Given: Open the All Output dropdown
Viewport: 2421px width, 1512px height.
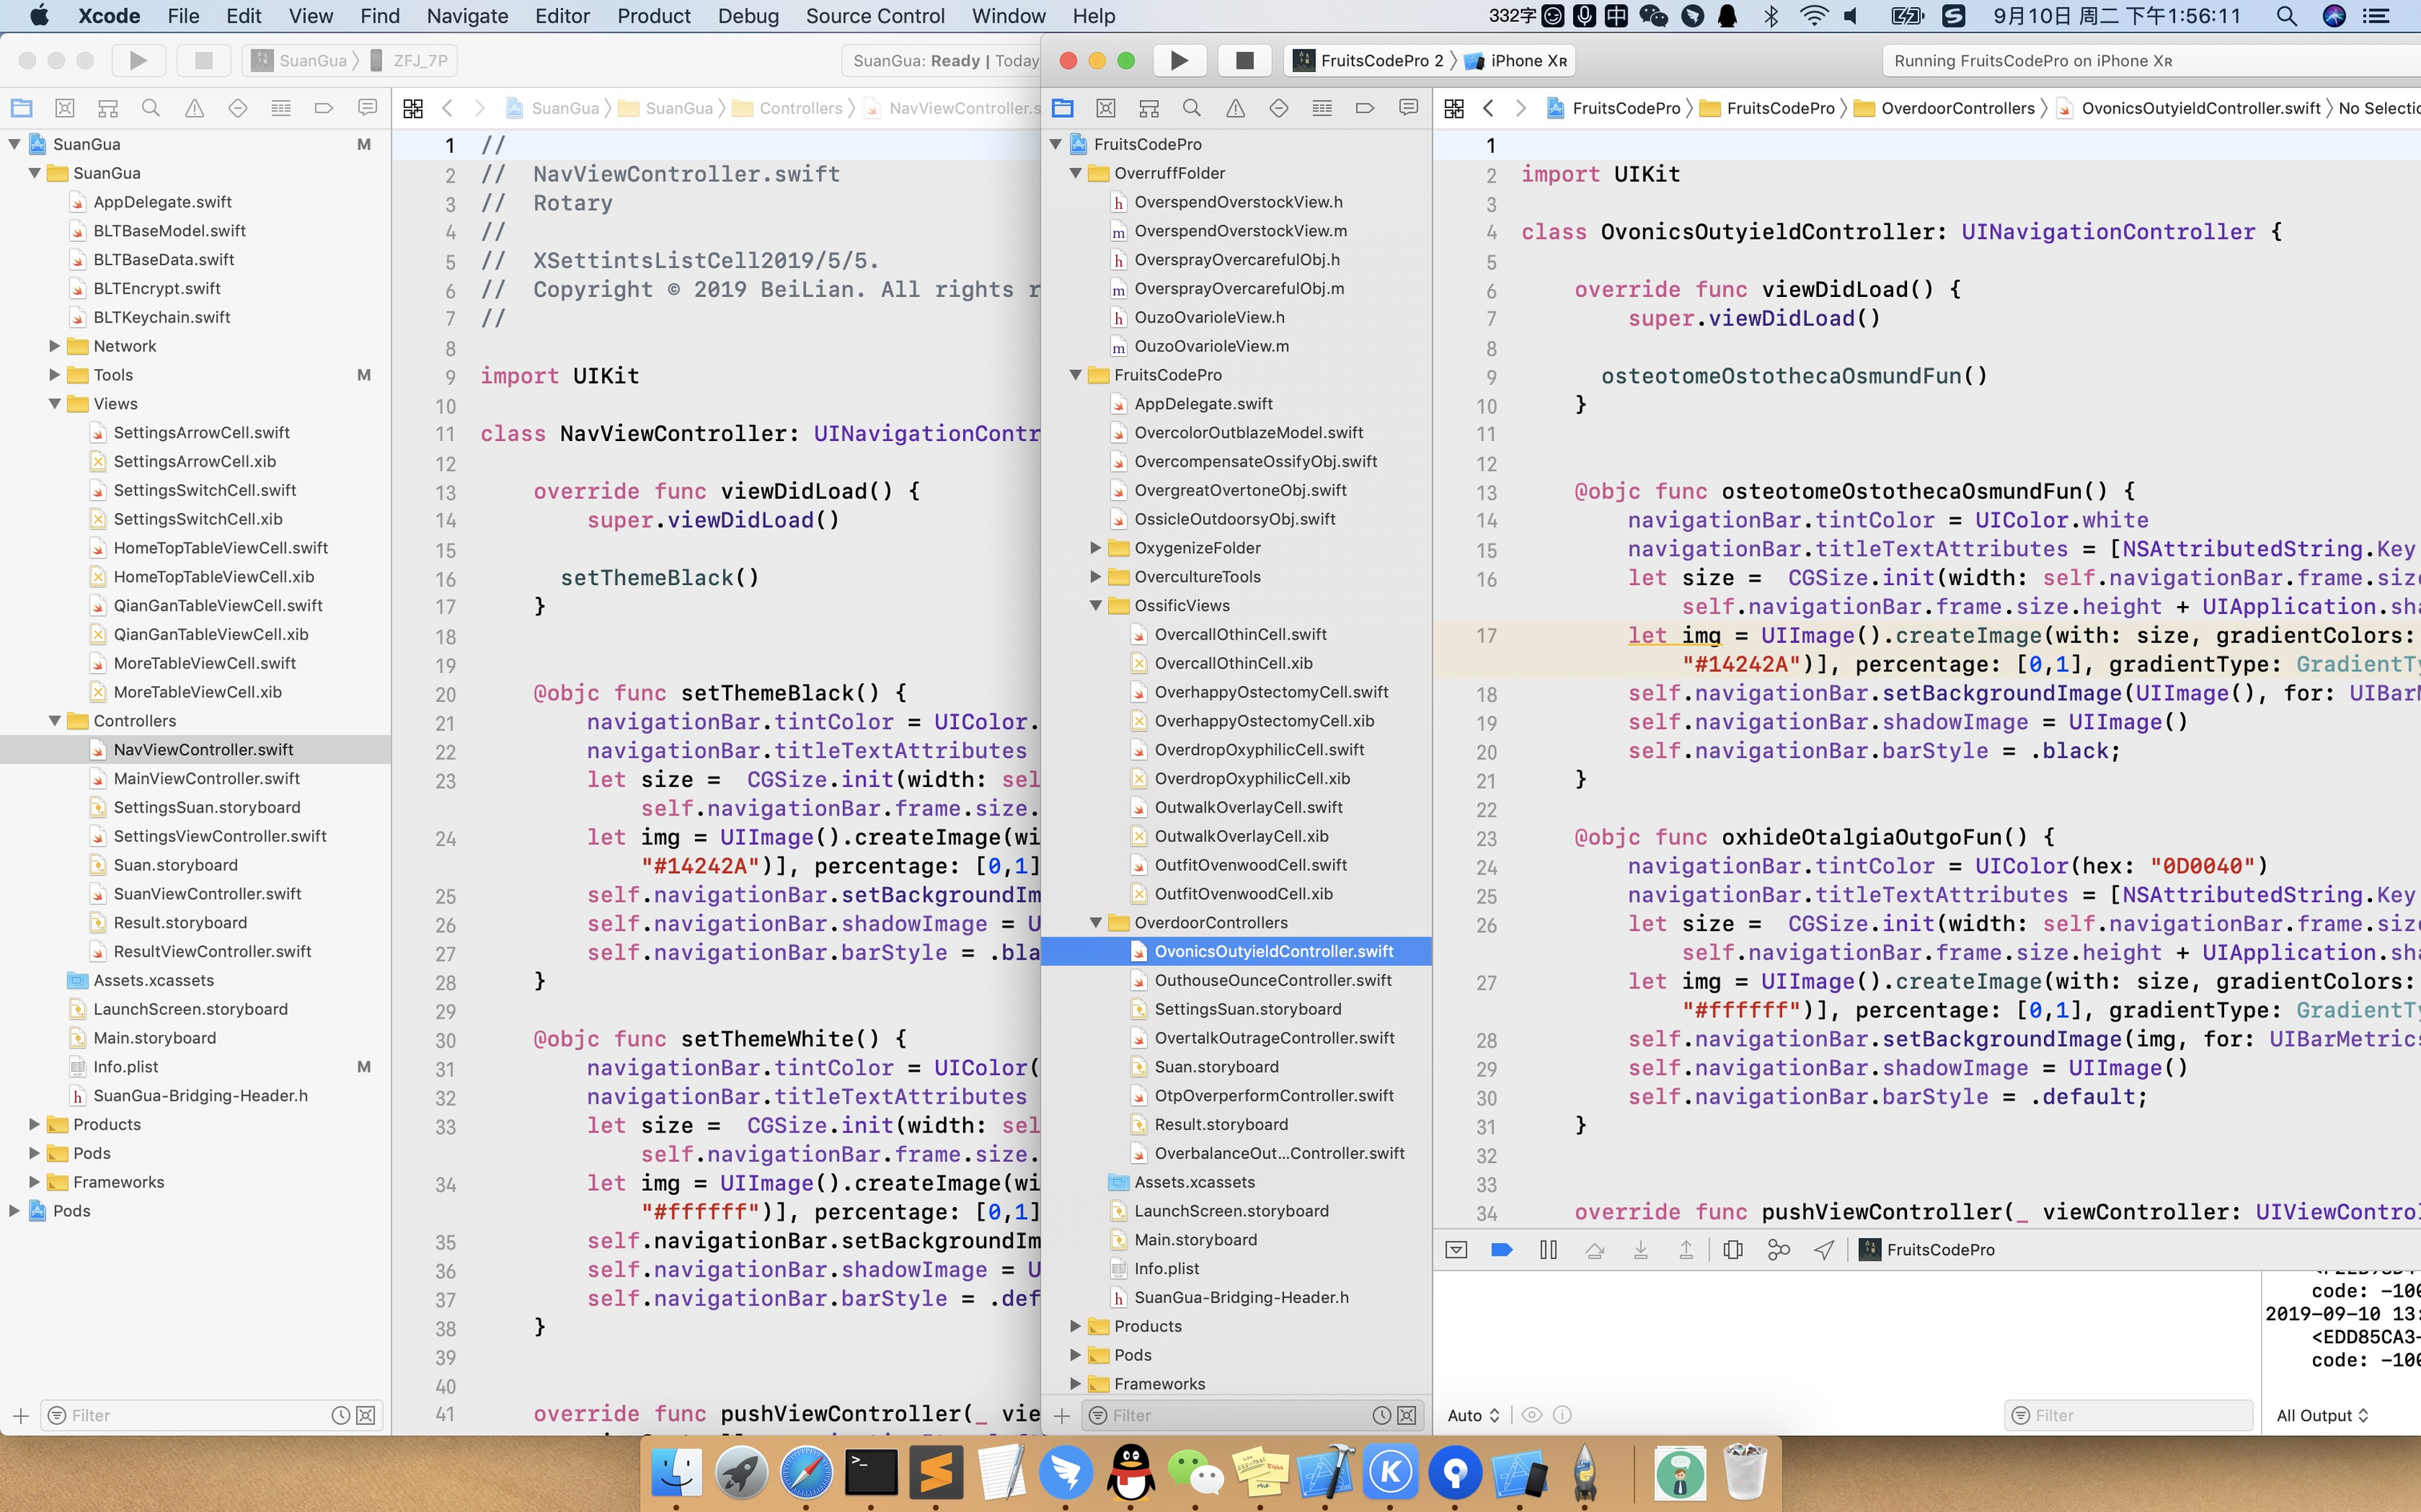Looking at the screenshot, I should click(x=2321, y=1415).
